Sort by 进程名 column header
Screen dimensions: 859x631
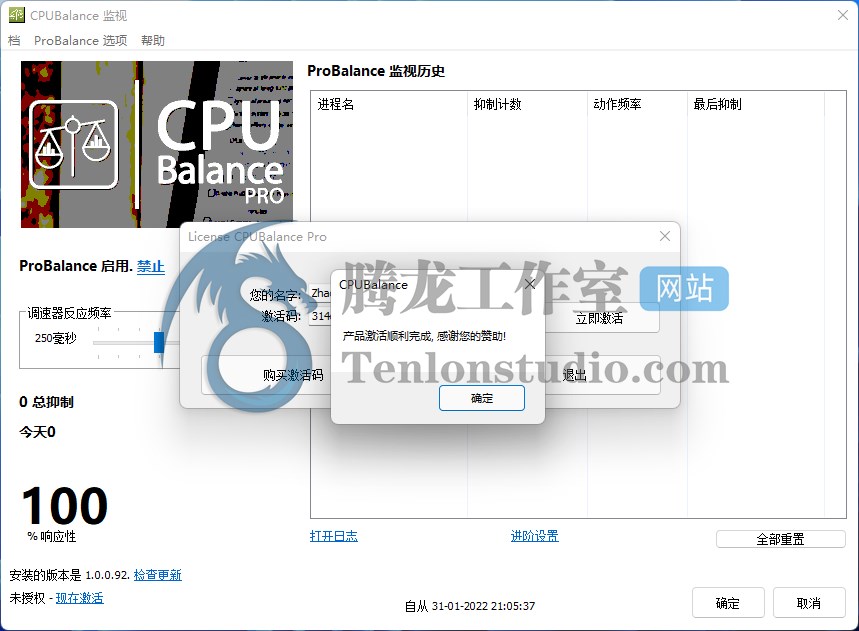point(389,104)
